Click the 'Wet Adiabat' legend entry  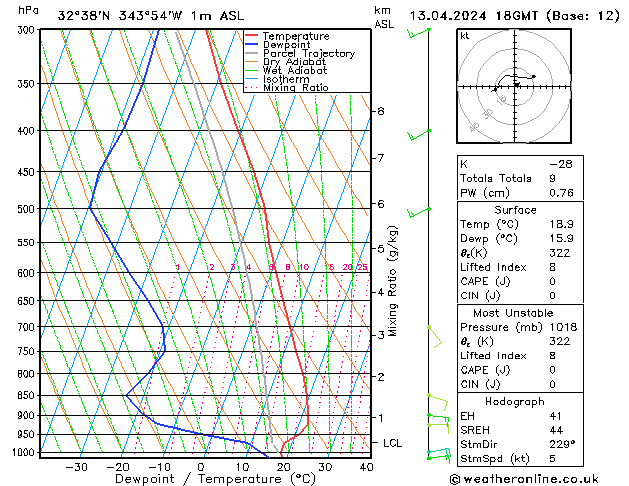295,70
